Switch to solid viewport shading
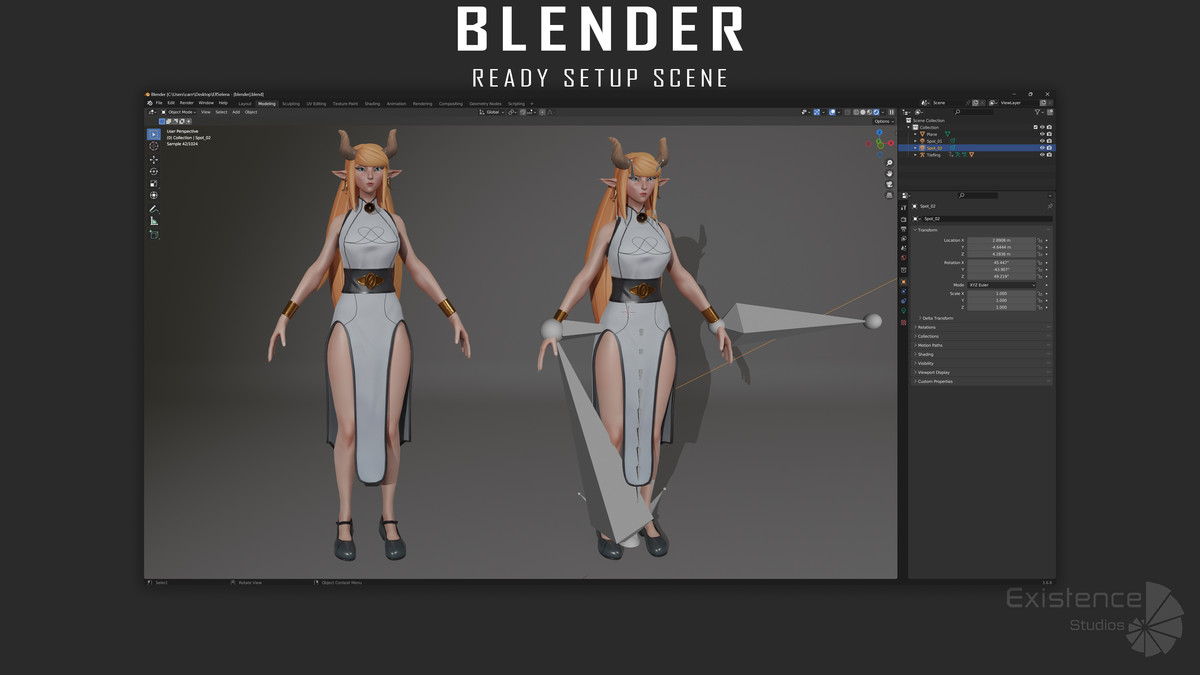Image resolution: width=1200 pixels, height=675 pixels. point(863,112)
